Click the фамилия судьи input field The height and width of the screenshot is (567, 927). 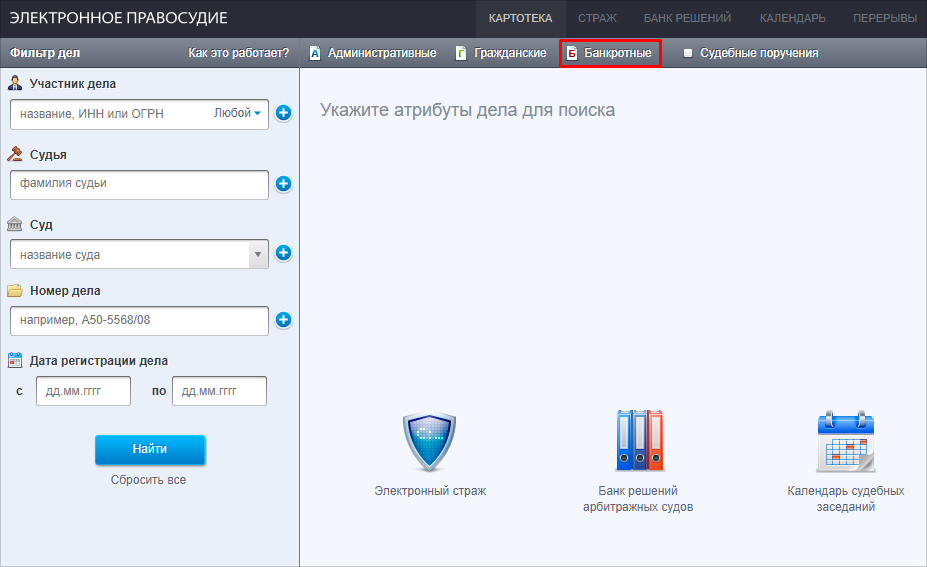point(139,184)
